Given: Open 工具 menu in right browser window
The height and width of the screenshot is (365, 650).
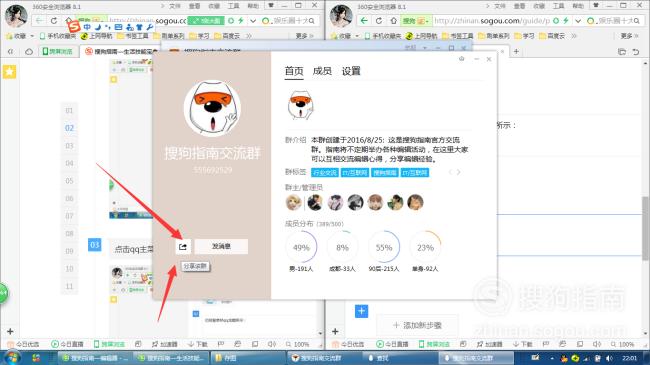Looking at the screenshot, I should (558, 6).
